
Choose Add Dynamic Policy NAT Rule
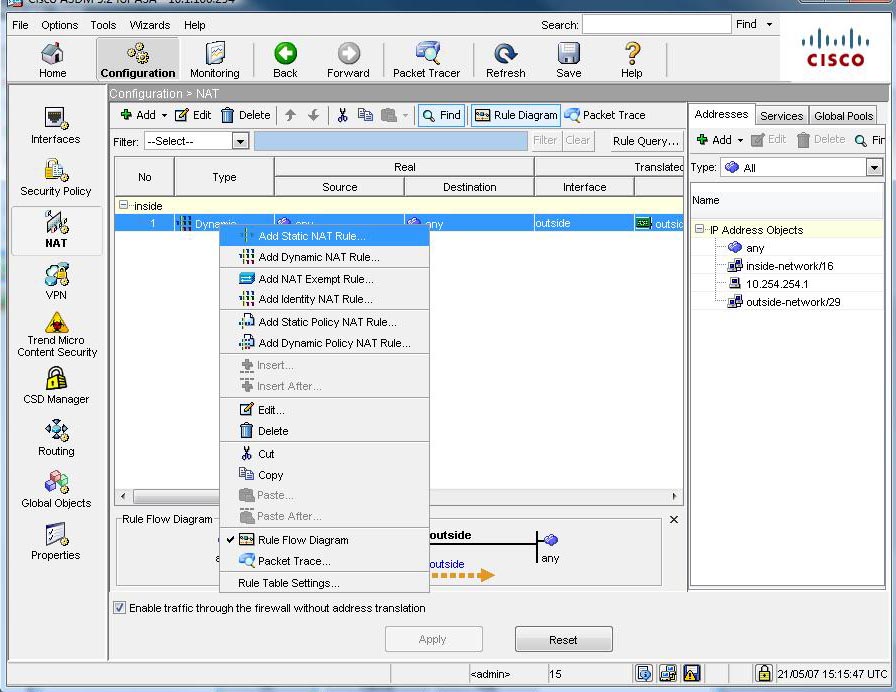pos(324,343)
